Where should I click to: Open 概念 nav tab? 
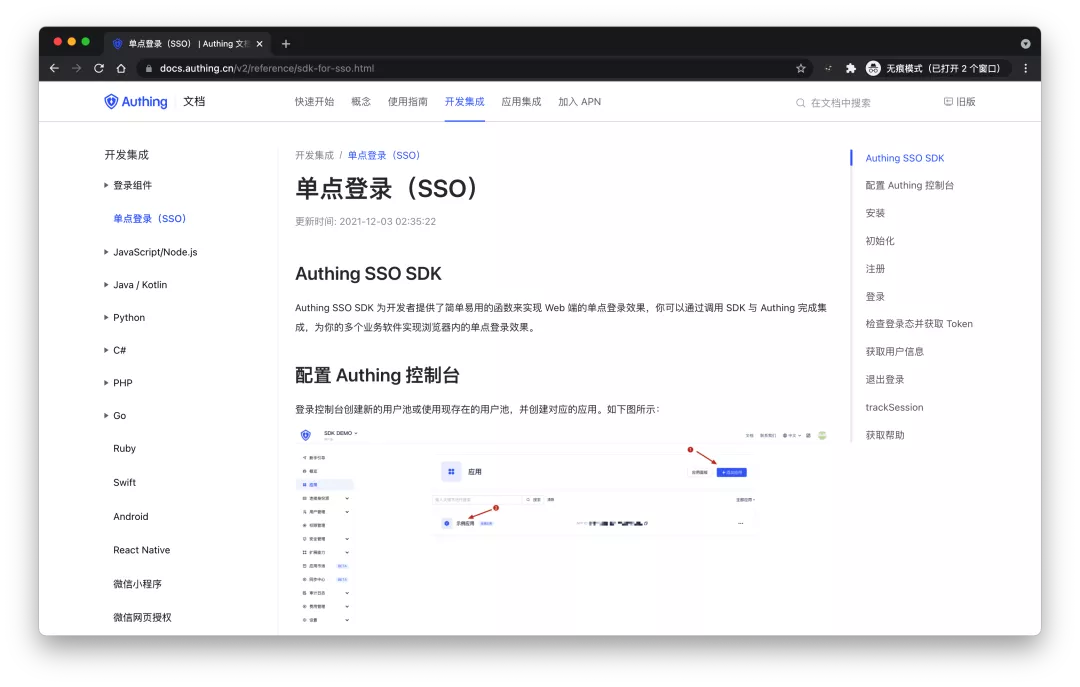click(x=361, y=101)
